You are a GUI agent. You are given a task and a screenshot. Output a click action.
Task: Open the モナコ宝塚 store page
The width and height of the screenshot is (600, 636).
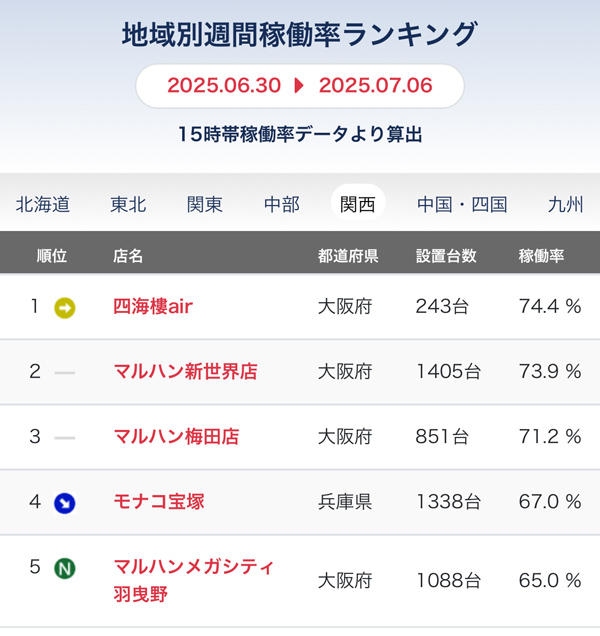pyautogui.click(x=159, y=502)
